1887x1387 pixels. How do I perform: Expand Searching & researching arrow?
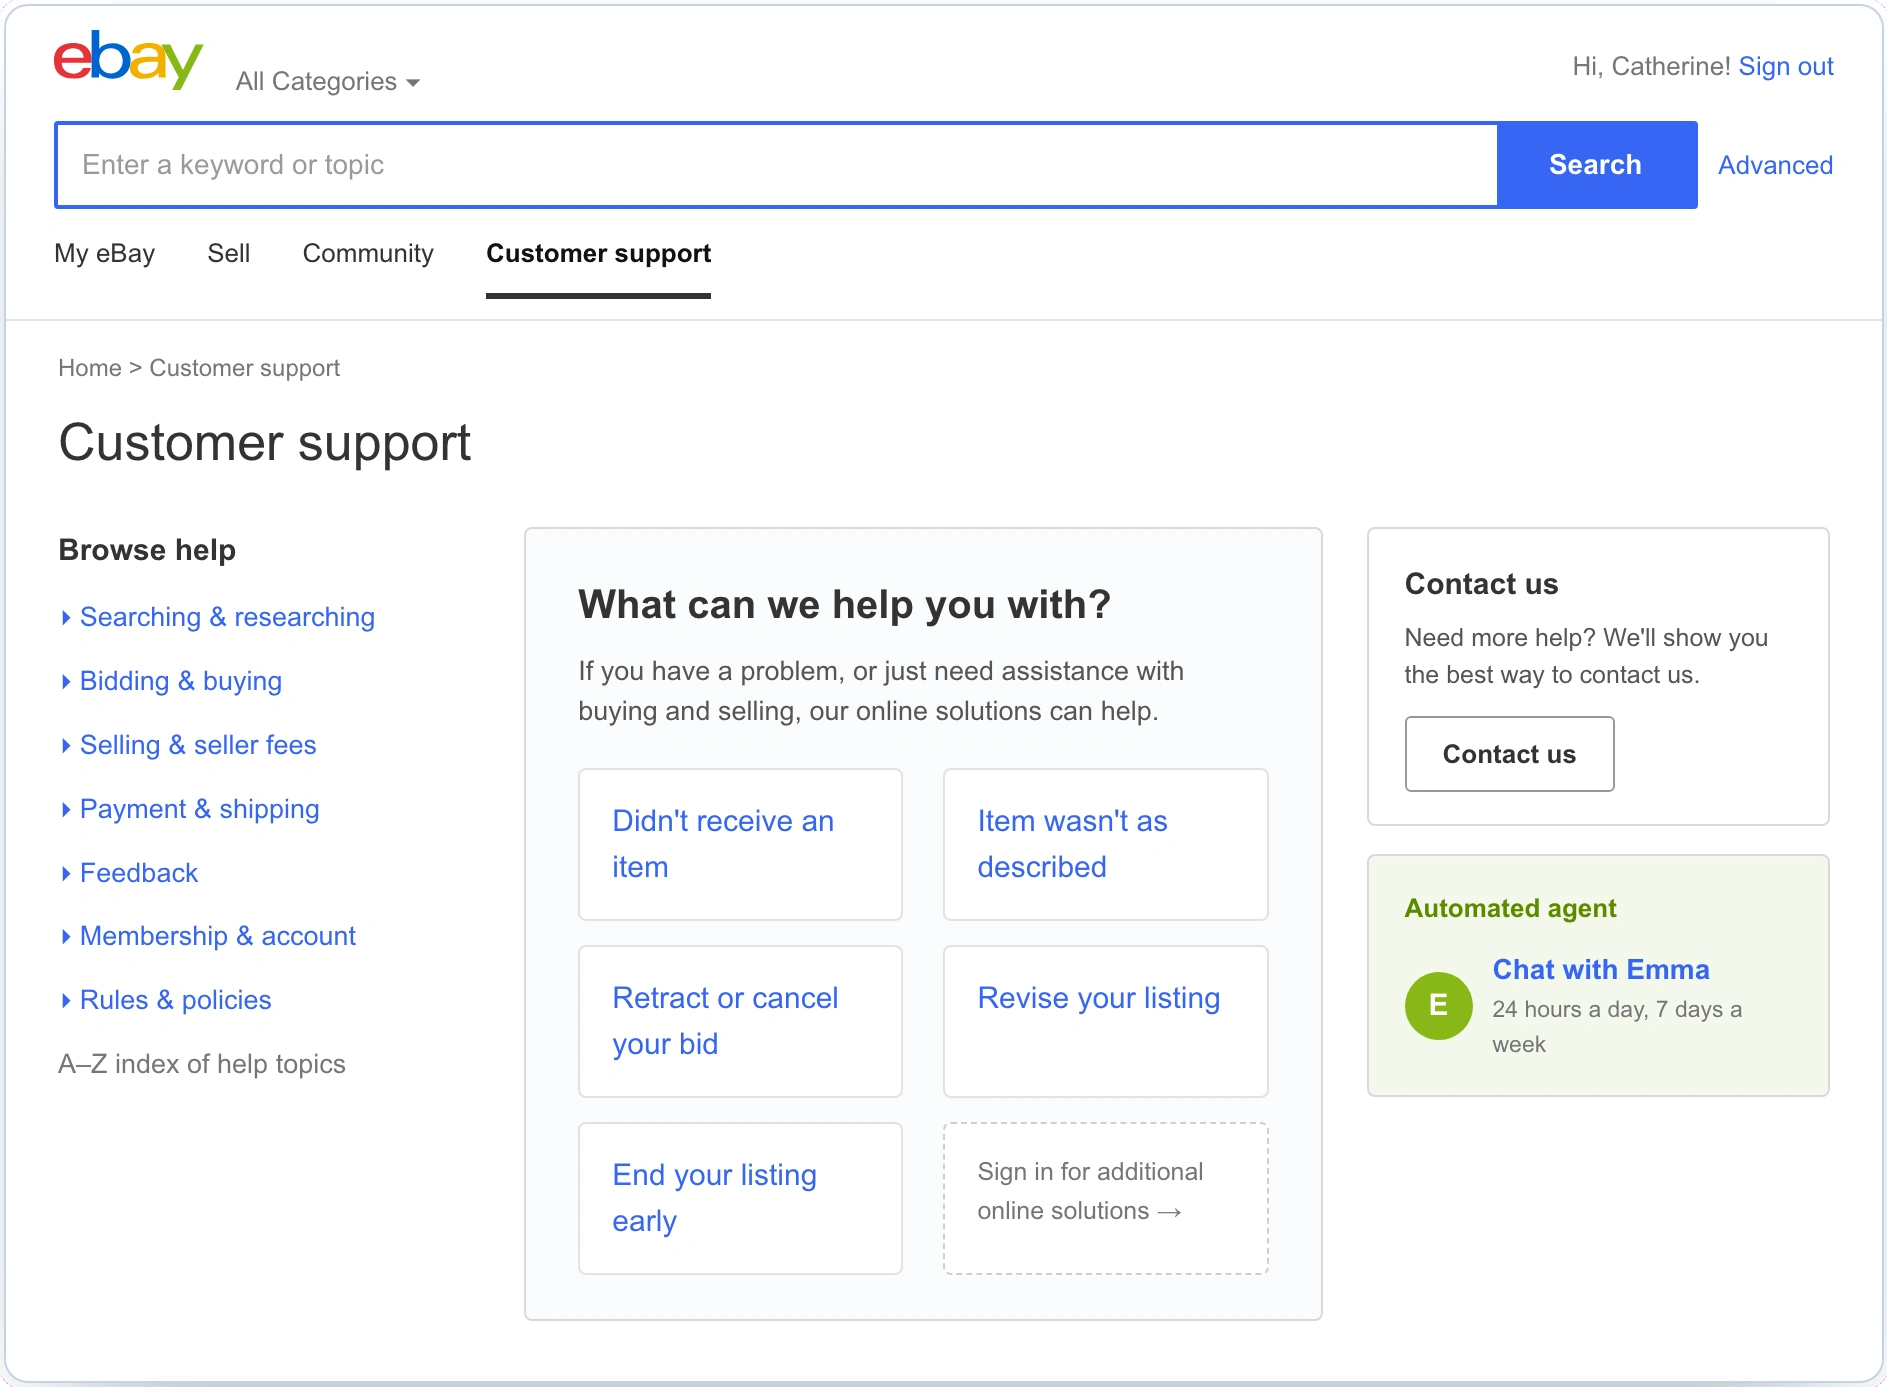pyautogui.click(x=66, y=618)
